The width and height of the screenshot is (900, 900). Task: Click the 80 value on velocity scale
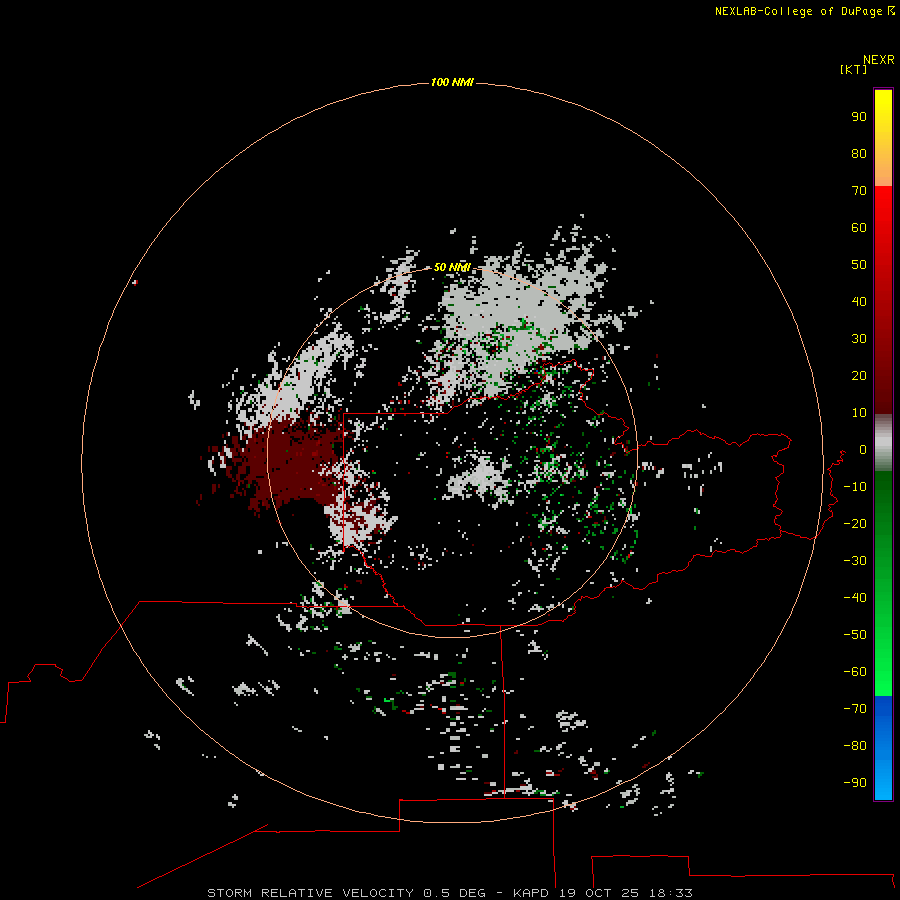(859, 154)
